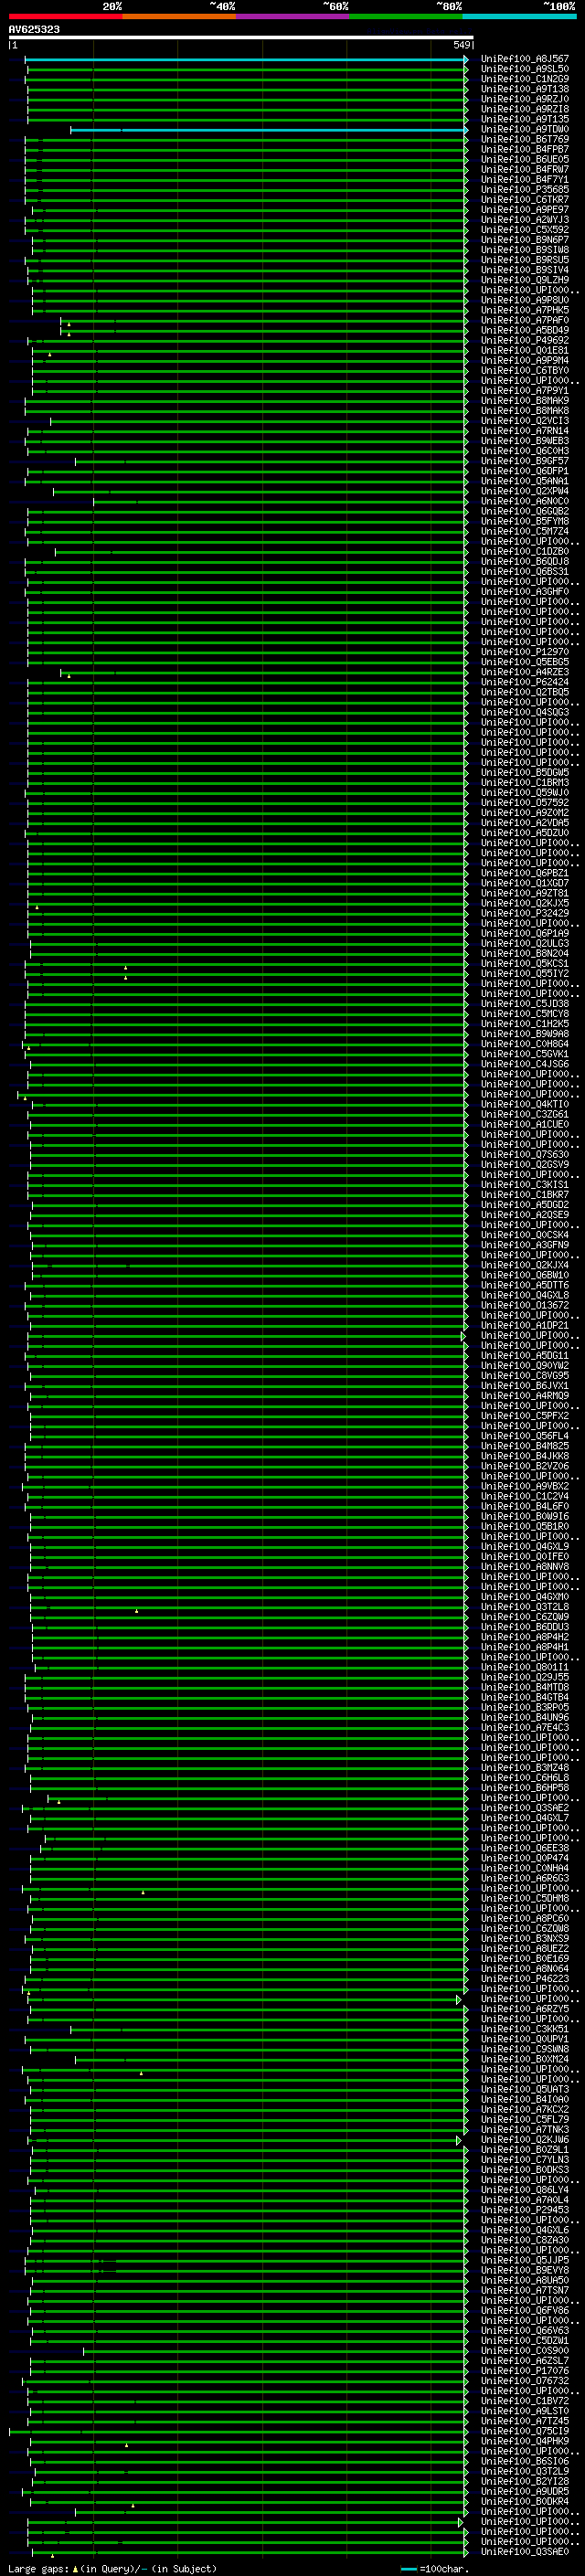Select hit label UniRef100_A1DP21
The image size is (585, 2576).
point(525,1326)
